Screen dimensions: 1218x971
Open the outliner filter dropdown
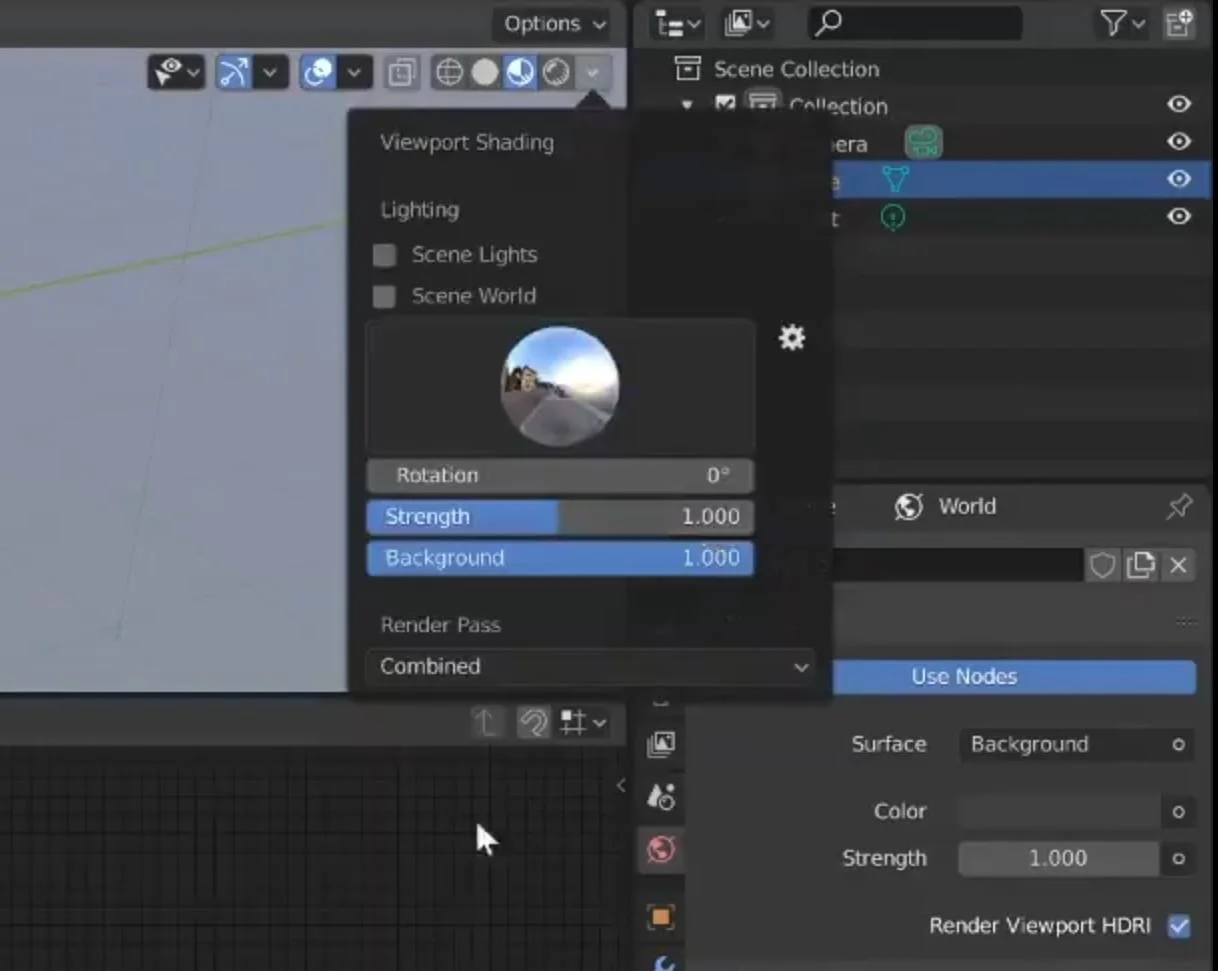pyautogui.click(x=1120, y=23)
